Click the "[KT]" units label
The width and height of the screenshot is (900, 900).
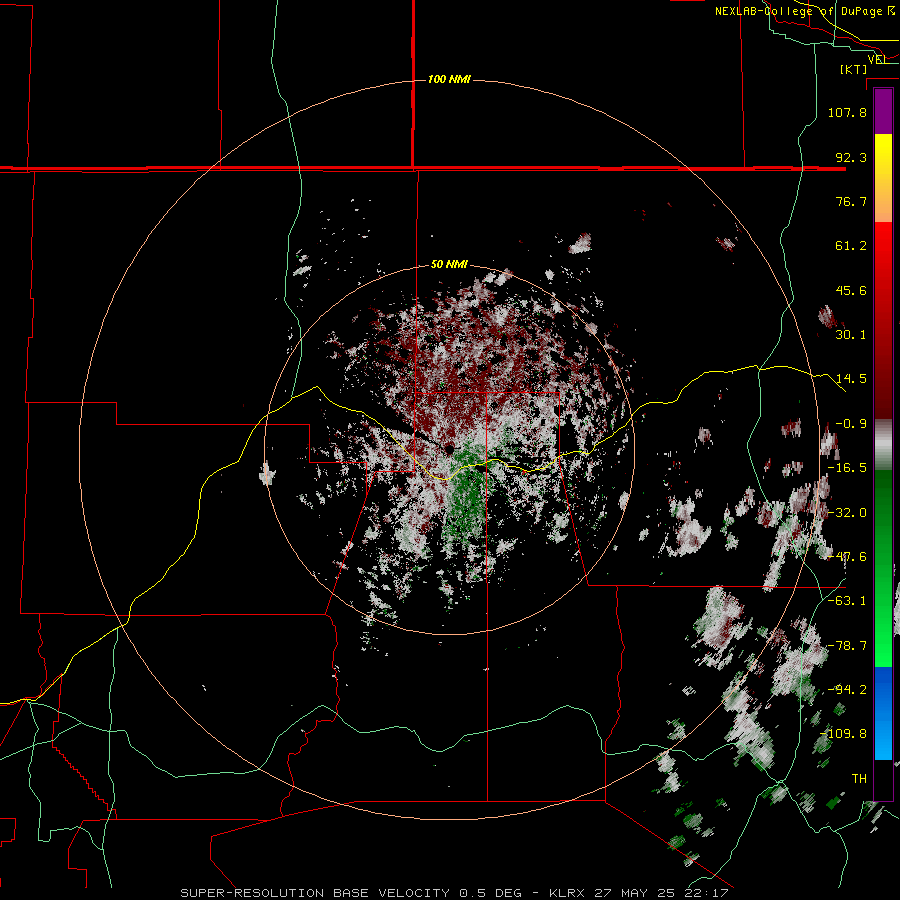click(x=854, y=69)
